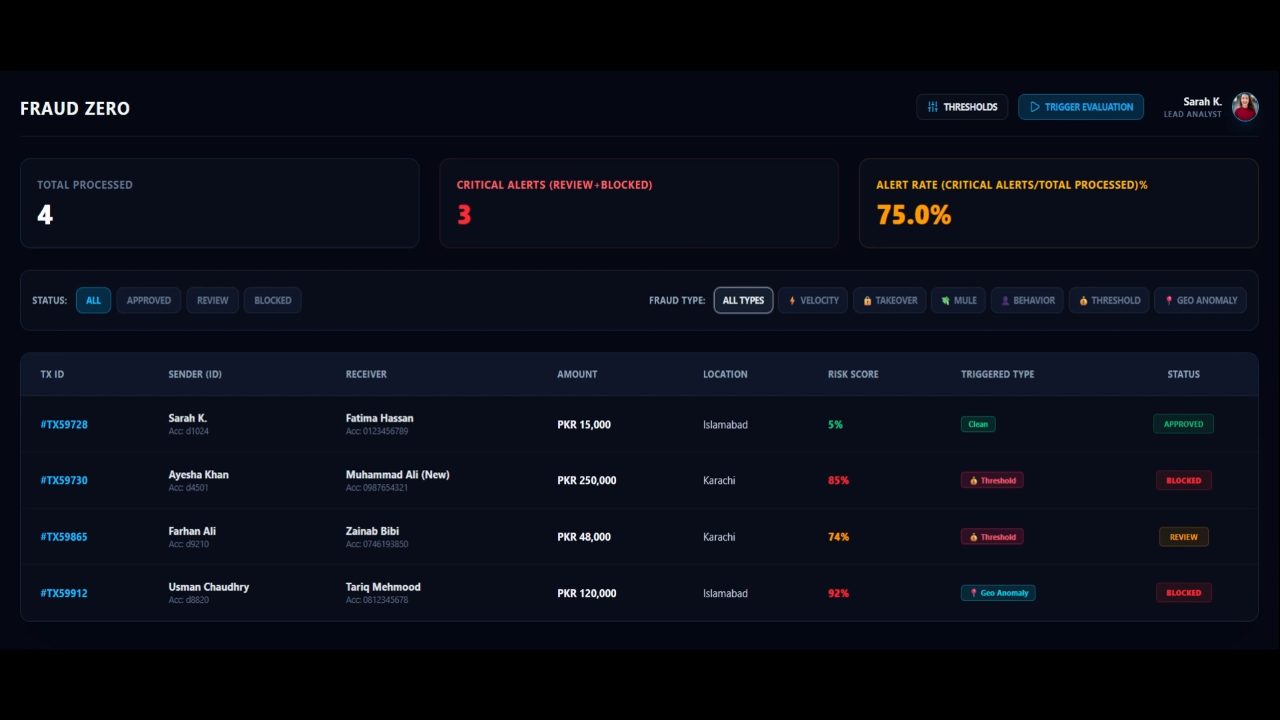Click the money bag icon on Threshold filter
Viewport: 1280px width, 720px height.
[1083, 300]
